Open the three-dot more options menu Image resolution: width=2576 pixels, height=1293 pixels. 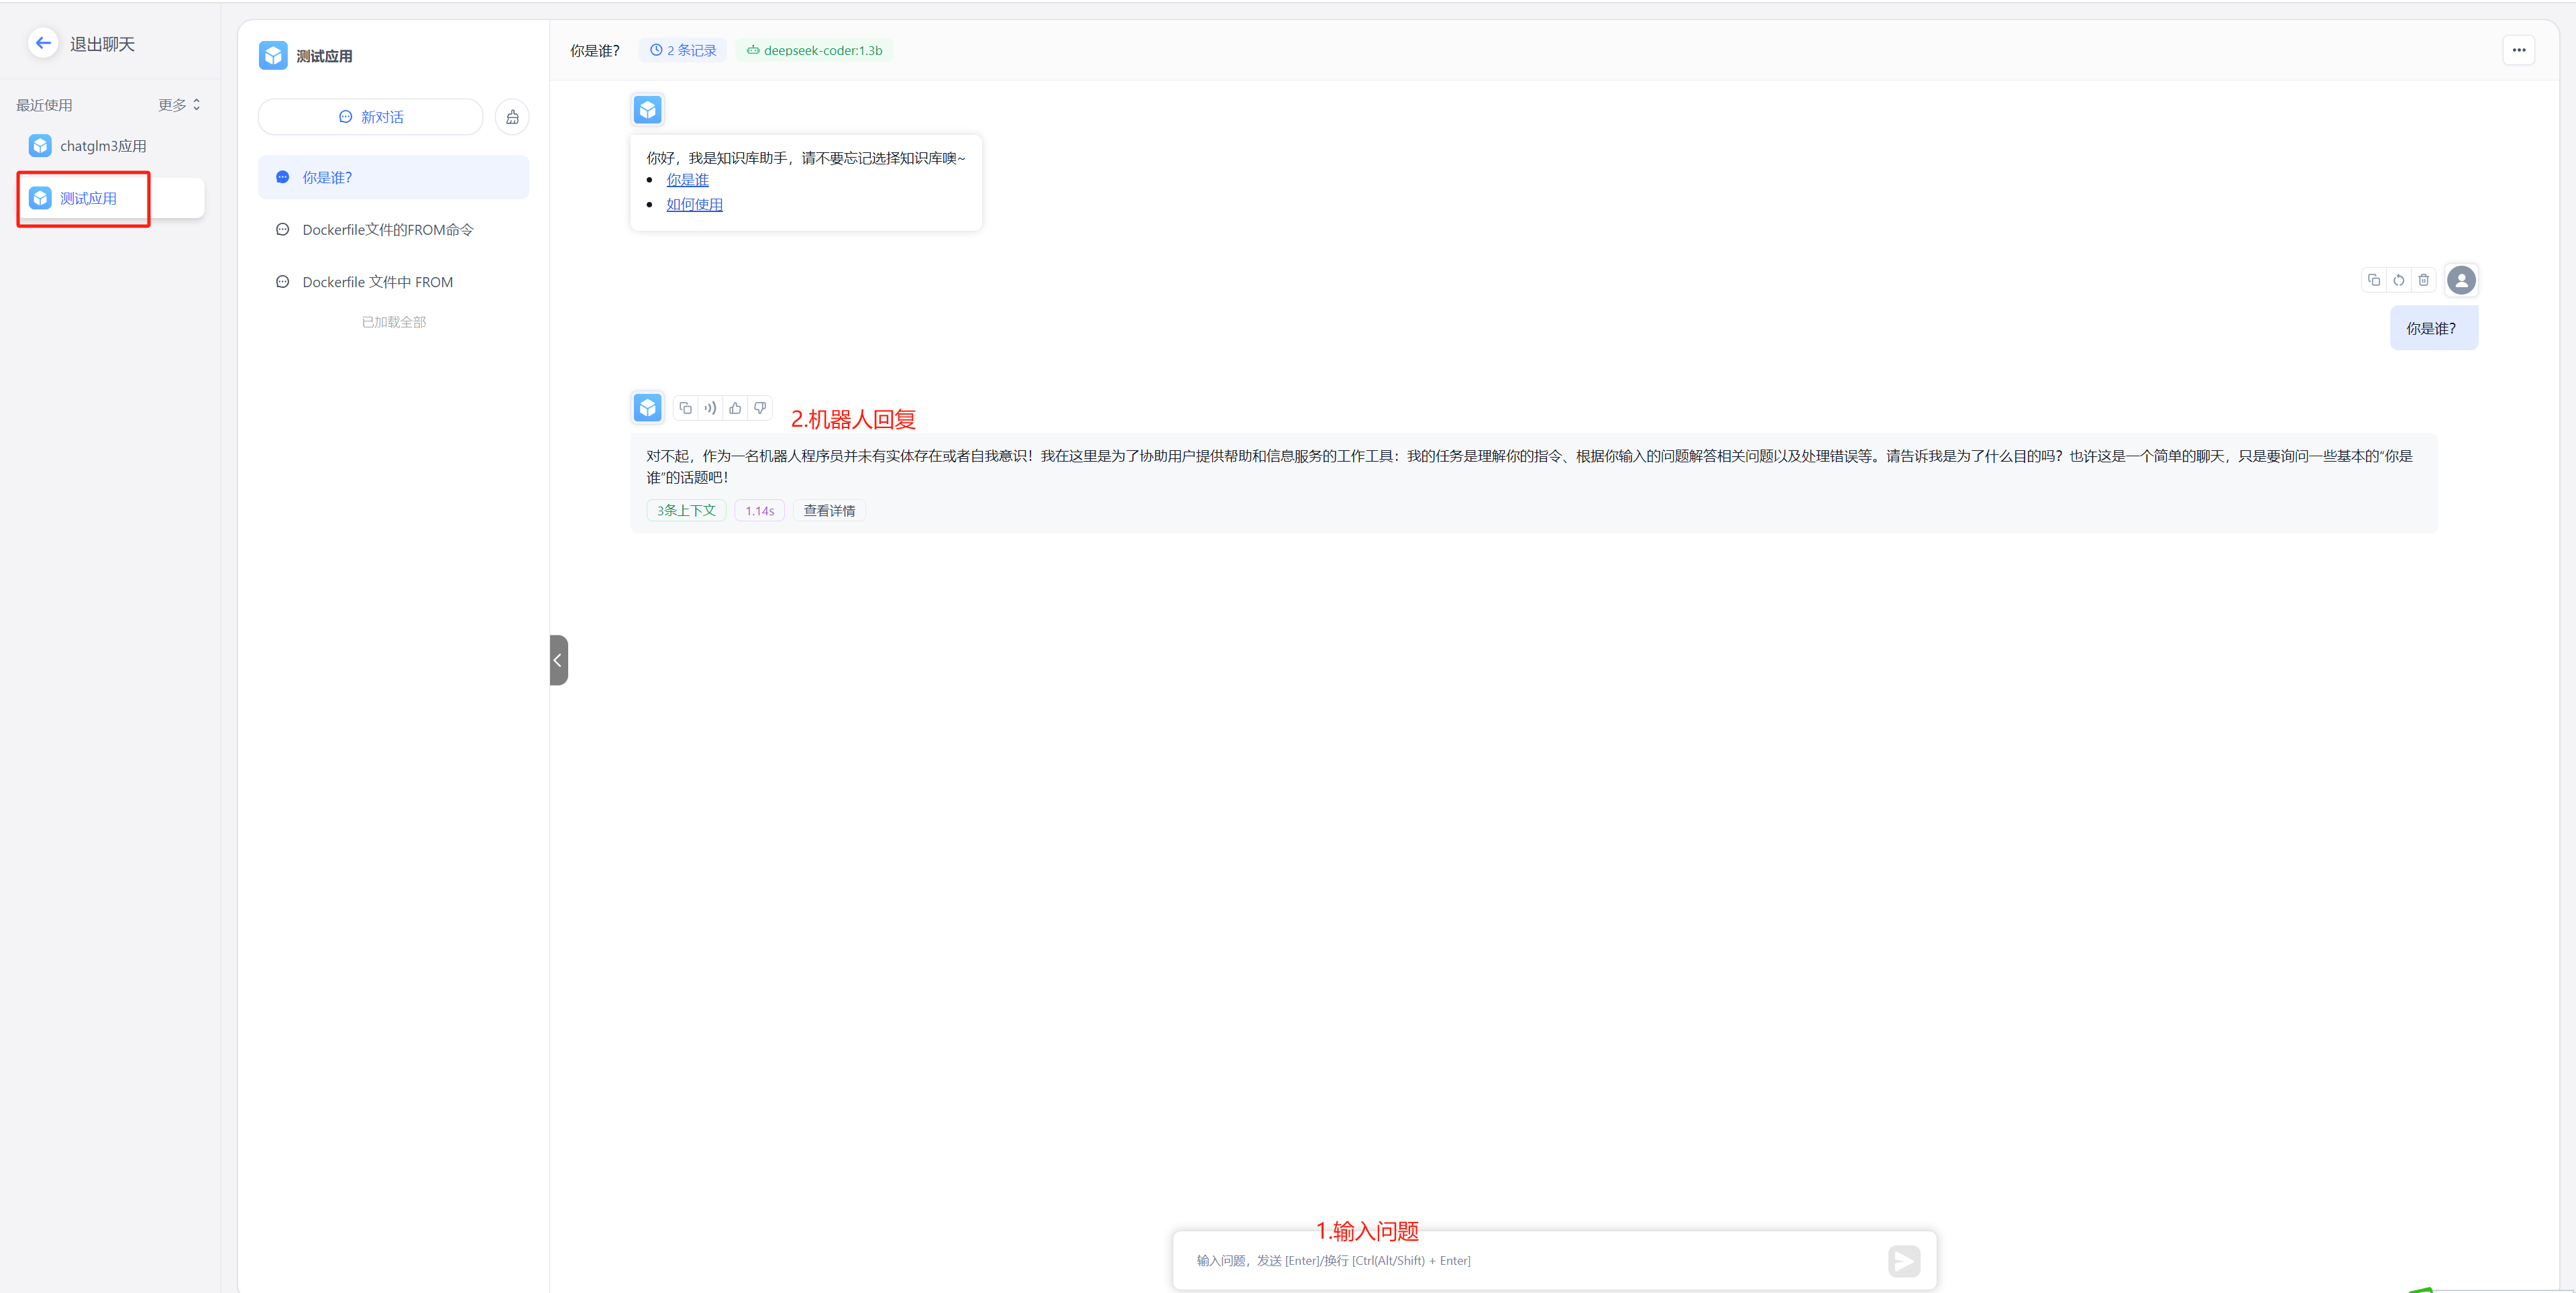(2518, 50)
